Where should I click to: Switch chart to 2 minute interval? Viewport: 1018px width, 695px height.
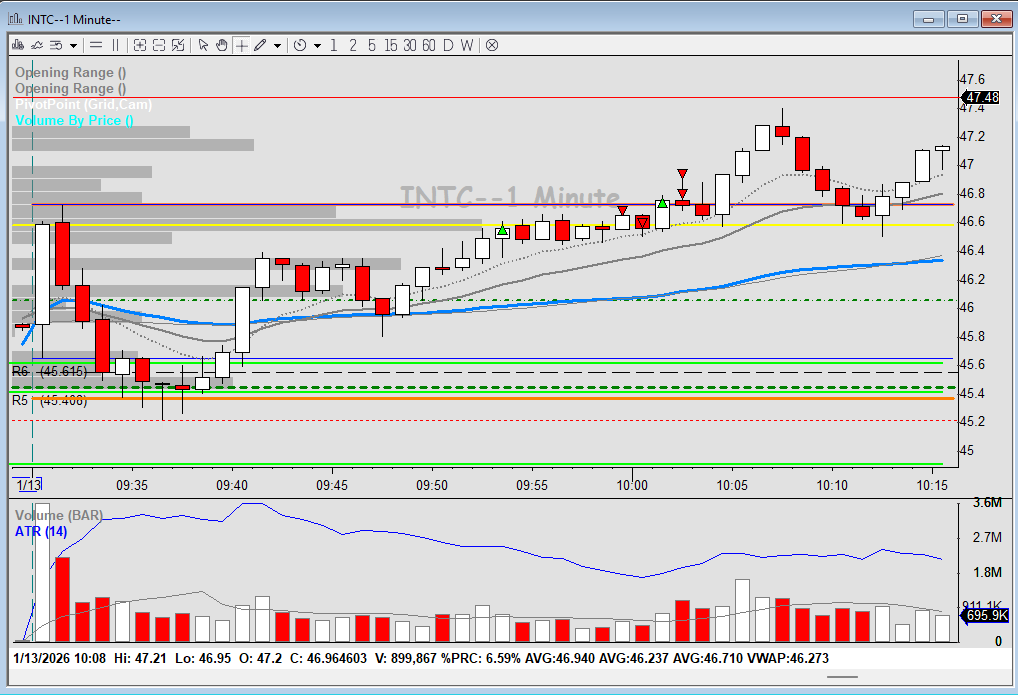(353, 45)
